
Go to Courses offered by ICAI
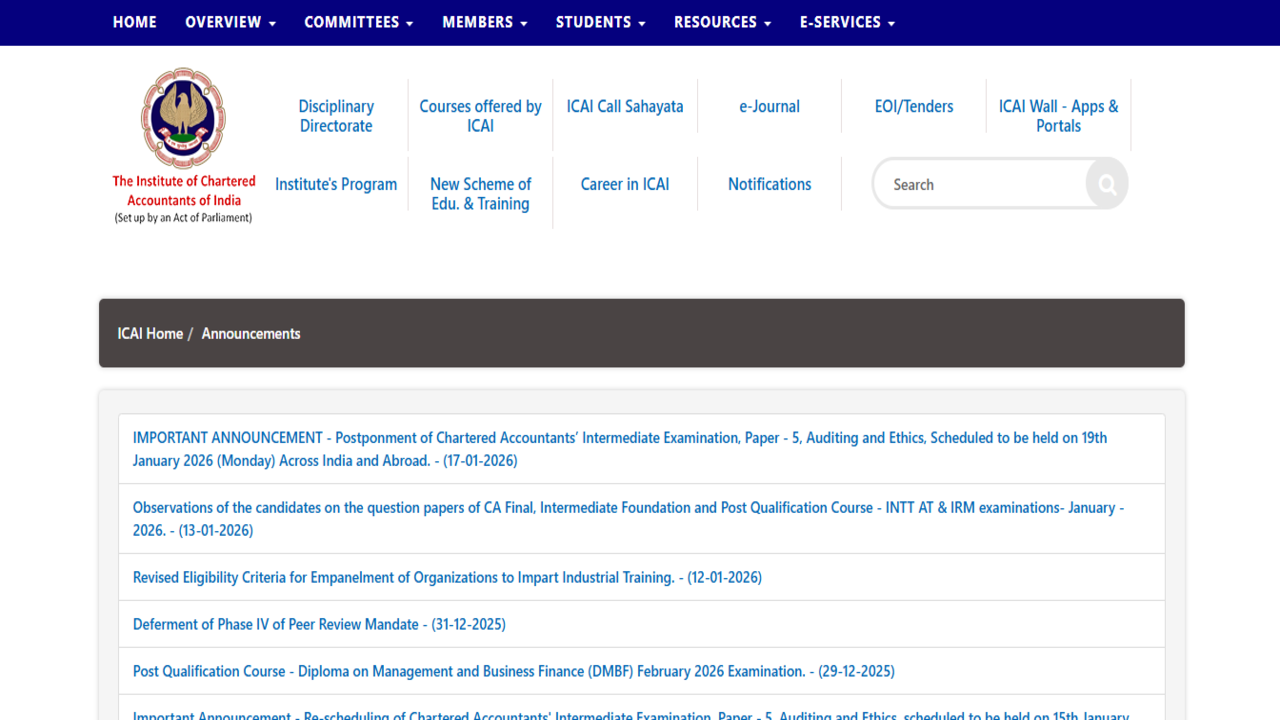pos(480,116)
